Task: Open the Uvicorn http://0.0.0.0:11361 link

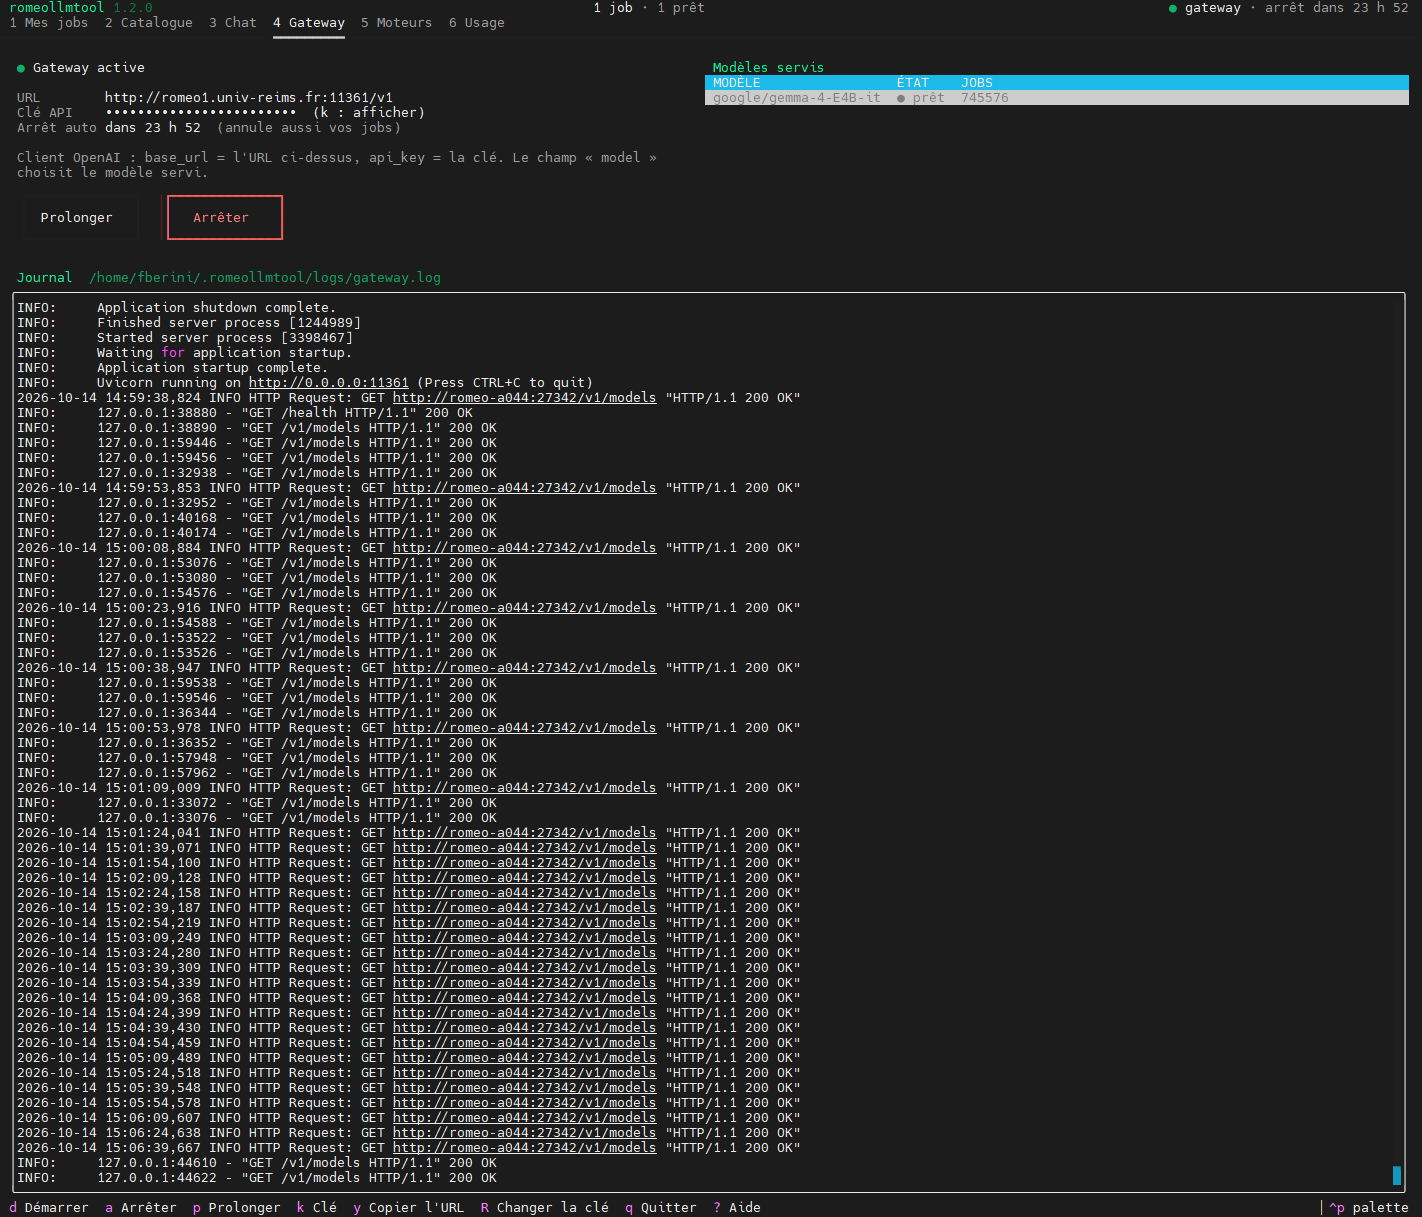Action: pos(329,383)
